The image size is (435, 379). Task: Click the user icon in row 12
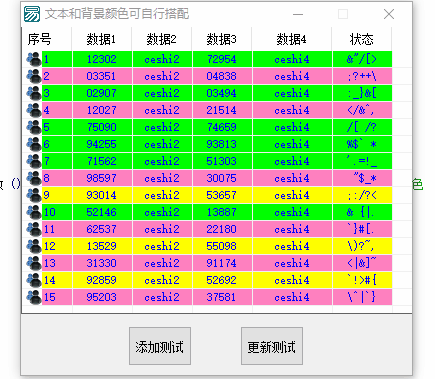tap(34, 246)
